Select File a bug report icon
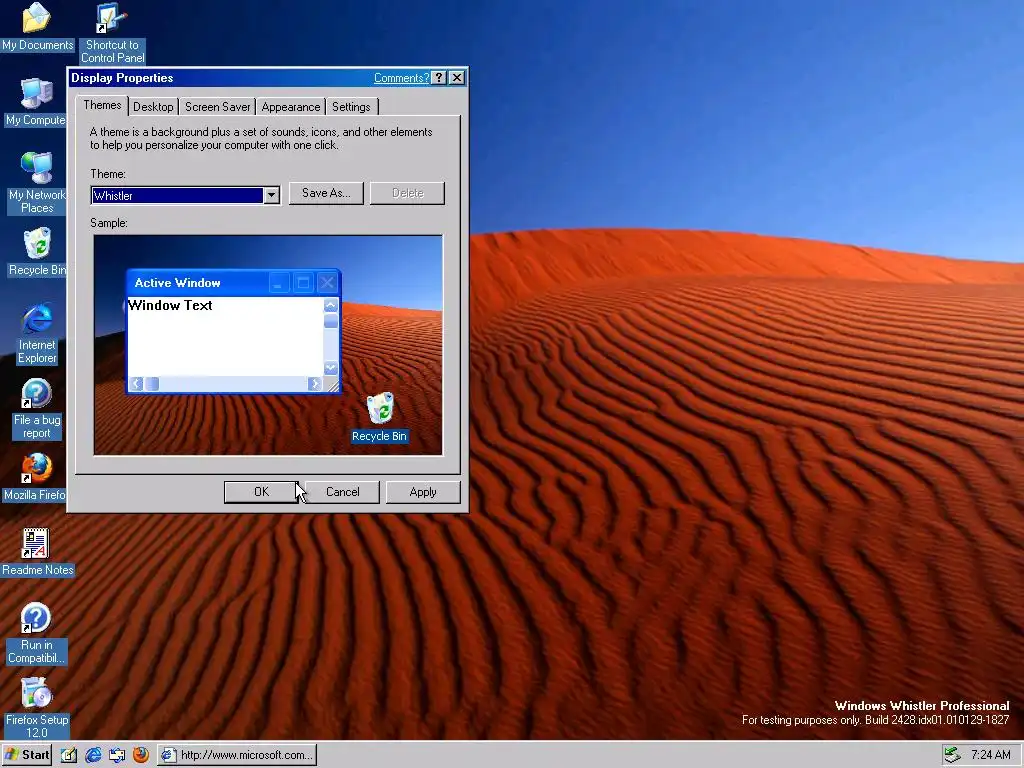 pyautogui.click(x=37, y=409)
